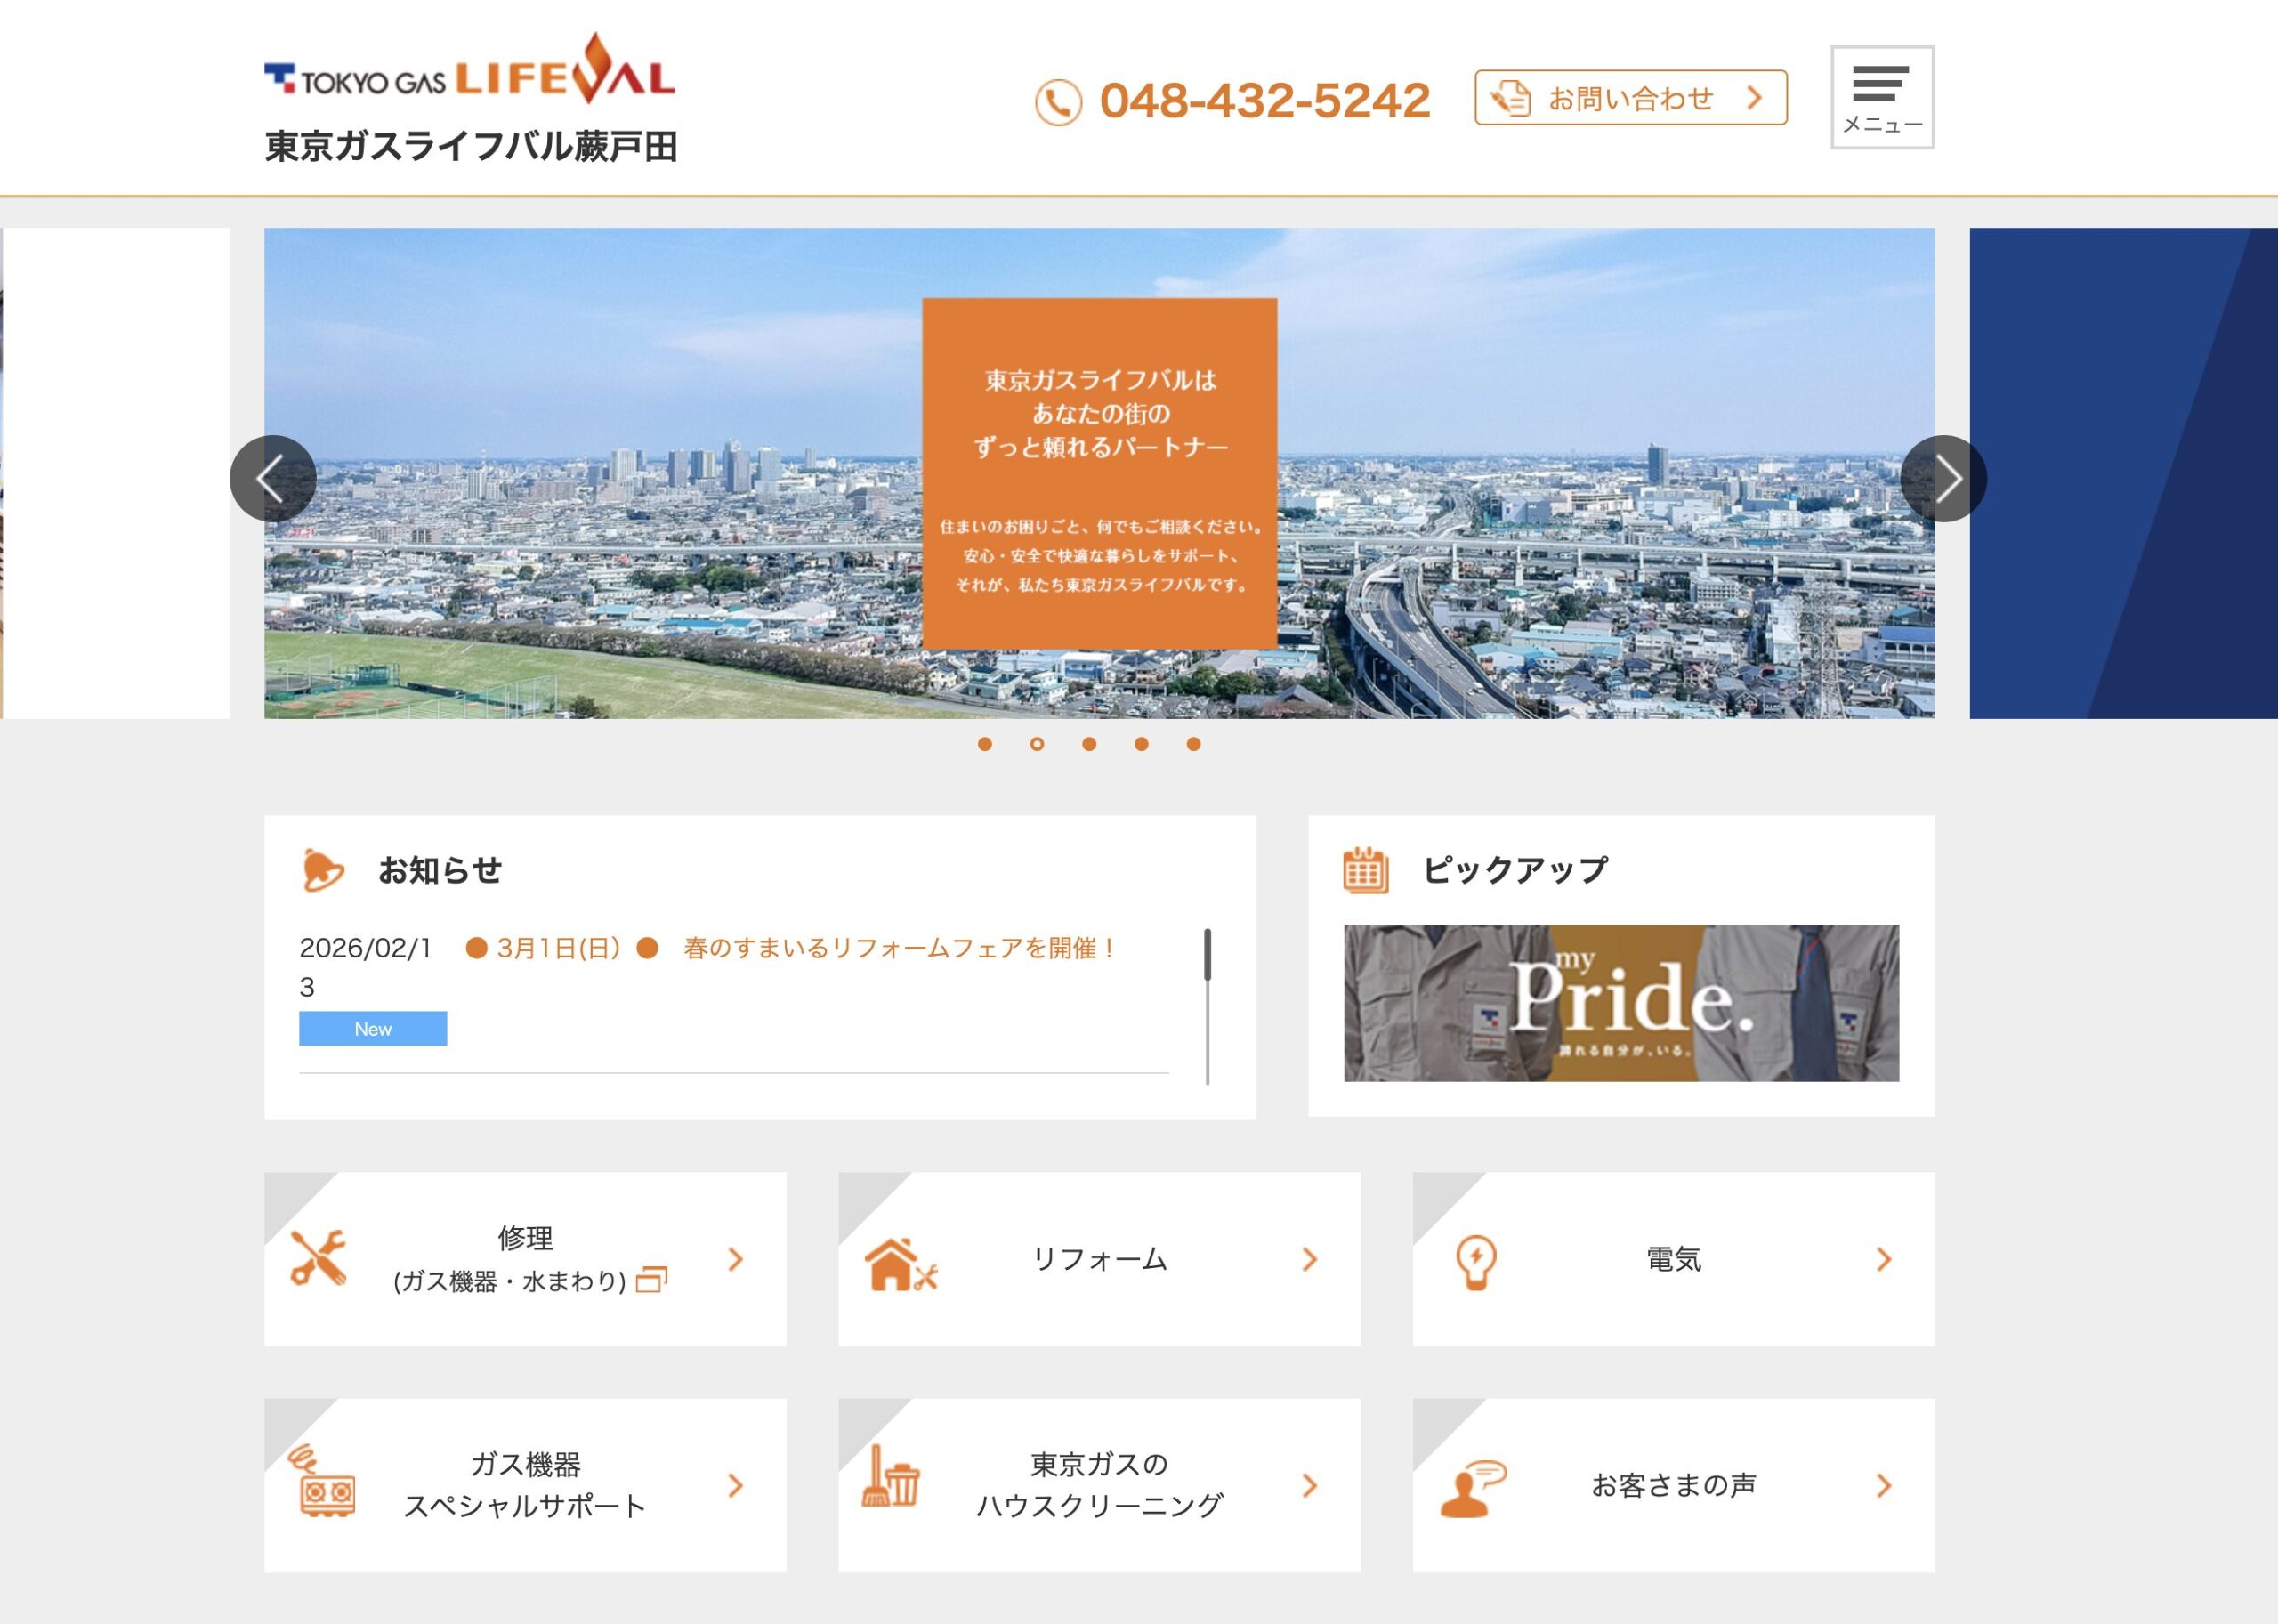Click the customer voice person icon
Screen dimensions: 2278x1624
[1471, 1489]
